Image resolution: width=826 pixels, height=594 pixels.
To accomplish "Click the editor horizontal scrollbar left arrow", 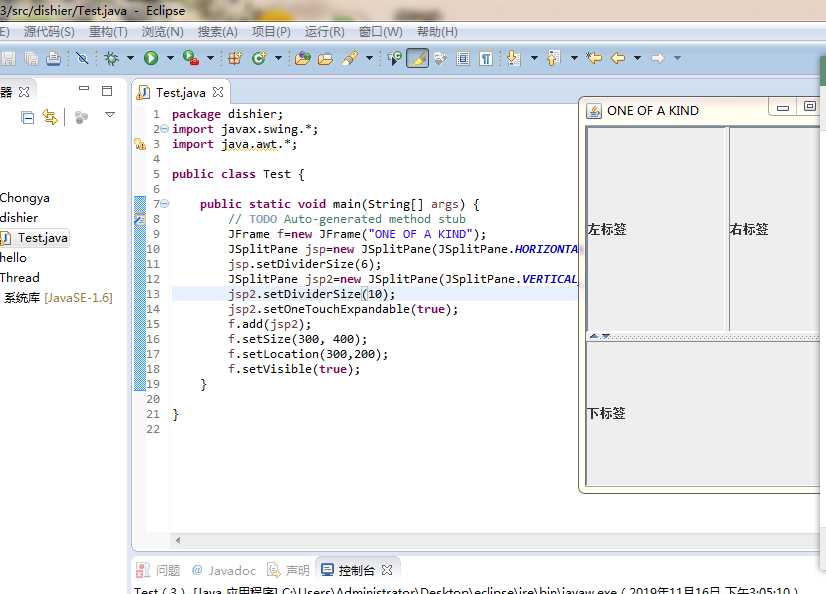I will click(x=178, y=540).
